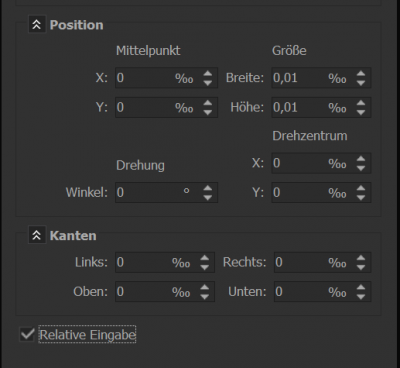Select the Mittelpunkt X input field

pos(166,78)
